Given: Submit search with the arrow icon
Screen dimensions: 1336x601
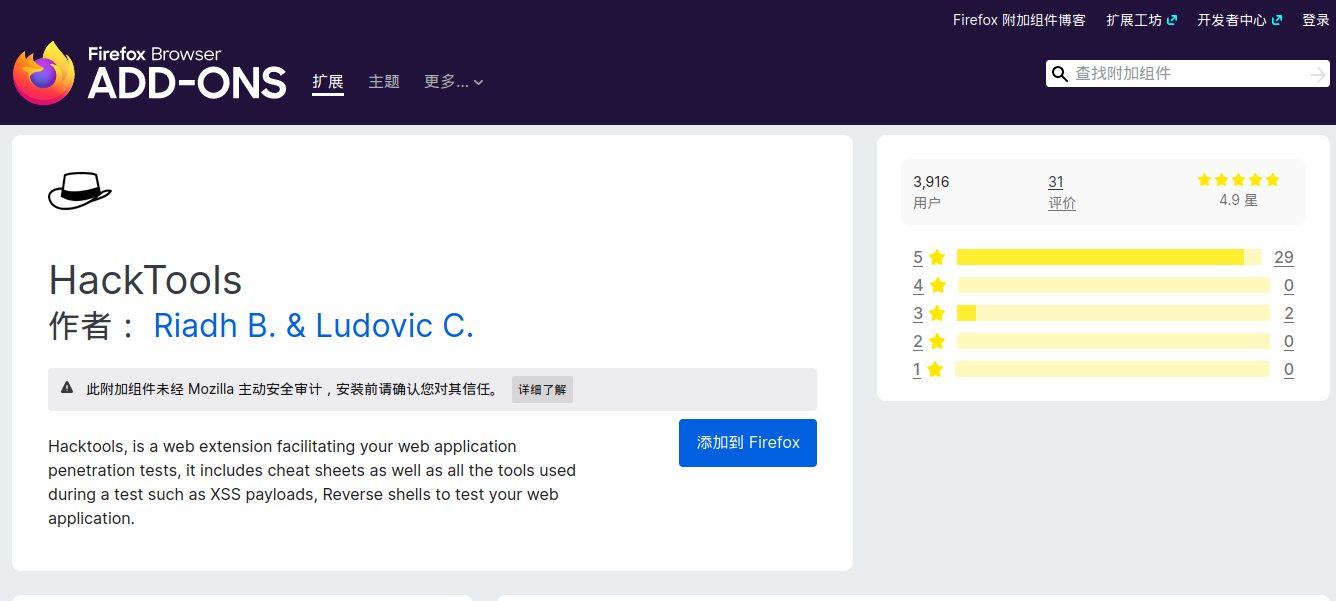Looking at the screenshot, I should [1318, 74].
